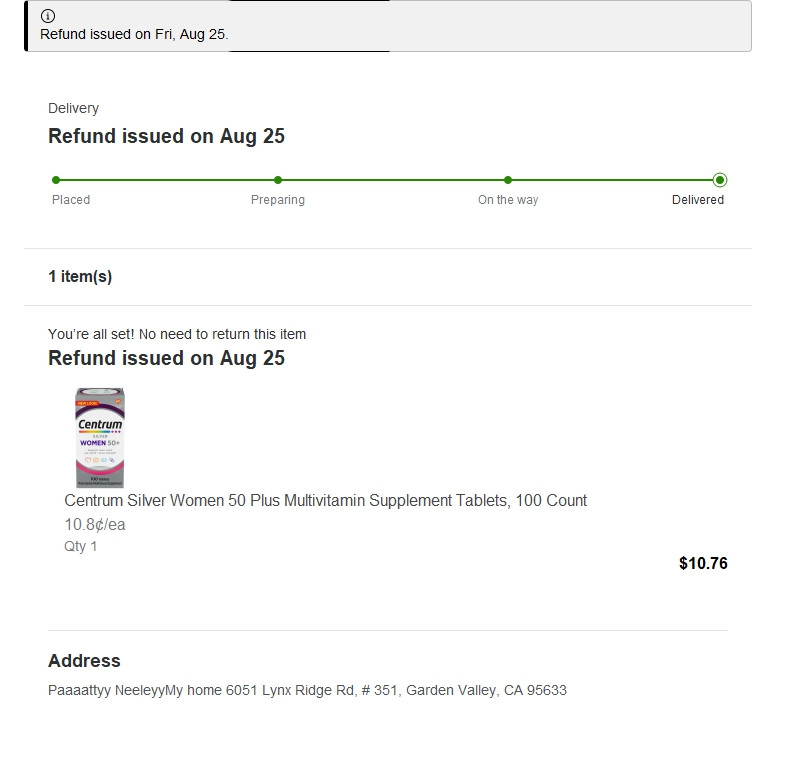Click the 10.8¢/ea unit price text

95,524
